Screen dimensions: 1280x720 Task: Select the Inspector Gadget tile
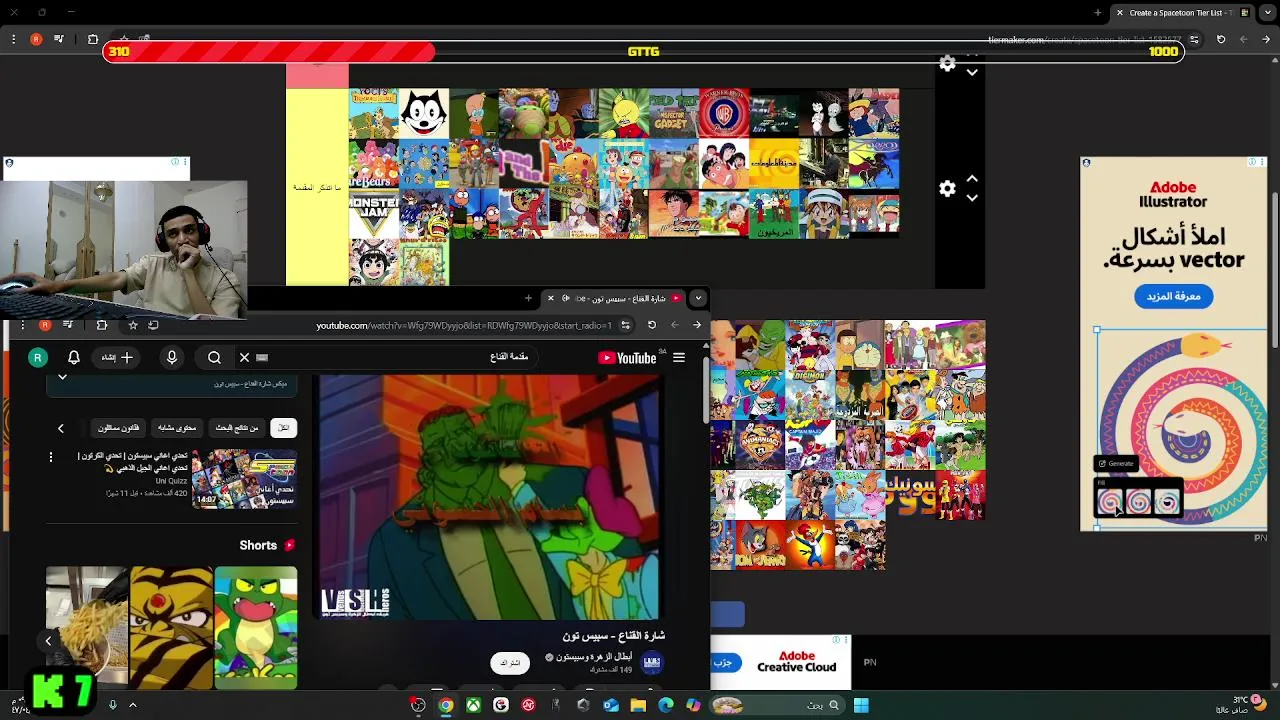tap(674, 113)
